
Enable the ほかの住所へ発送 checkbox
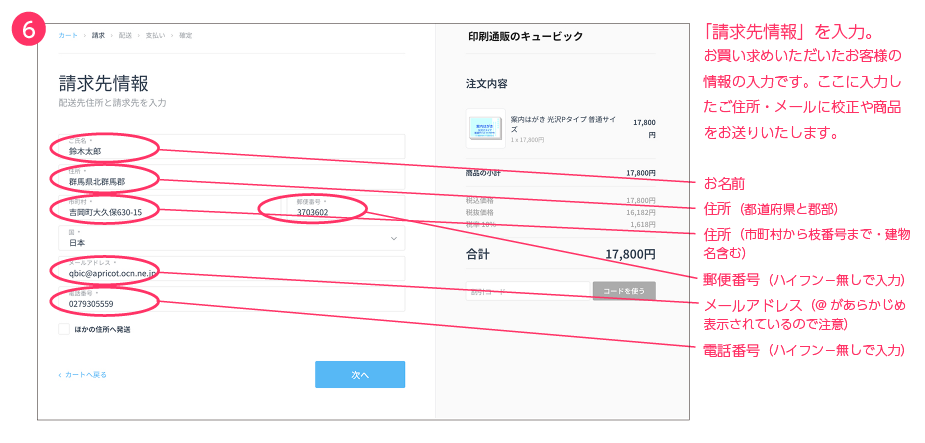click(64, 329)
